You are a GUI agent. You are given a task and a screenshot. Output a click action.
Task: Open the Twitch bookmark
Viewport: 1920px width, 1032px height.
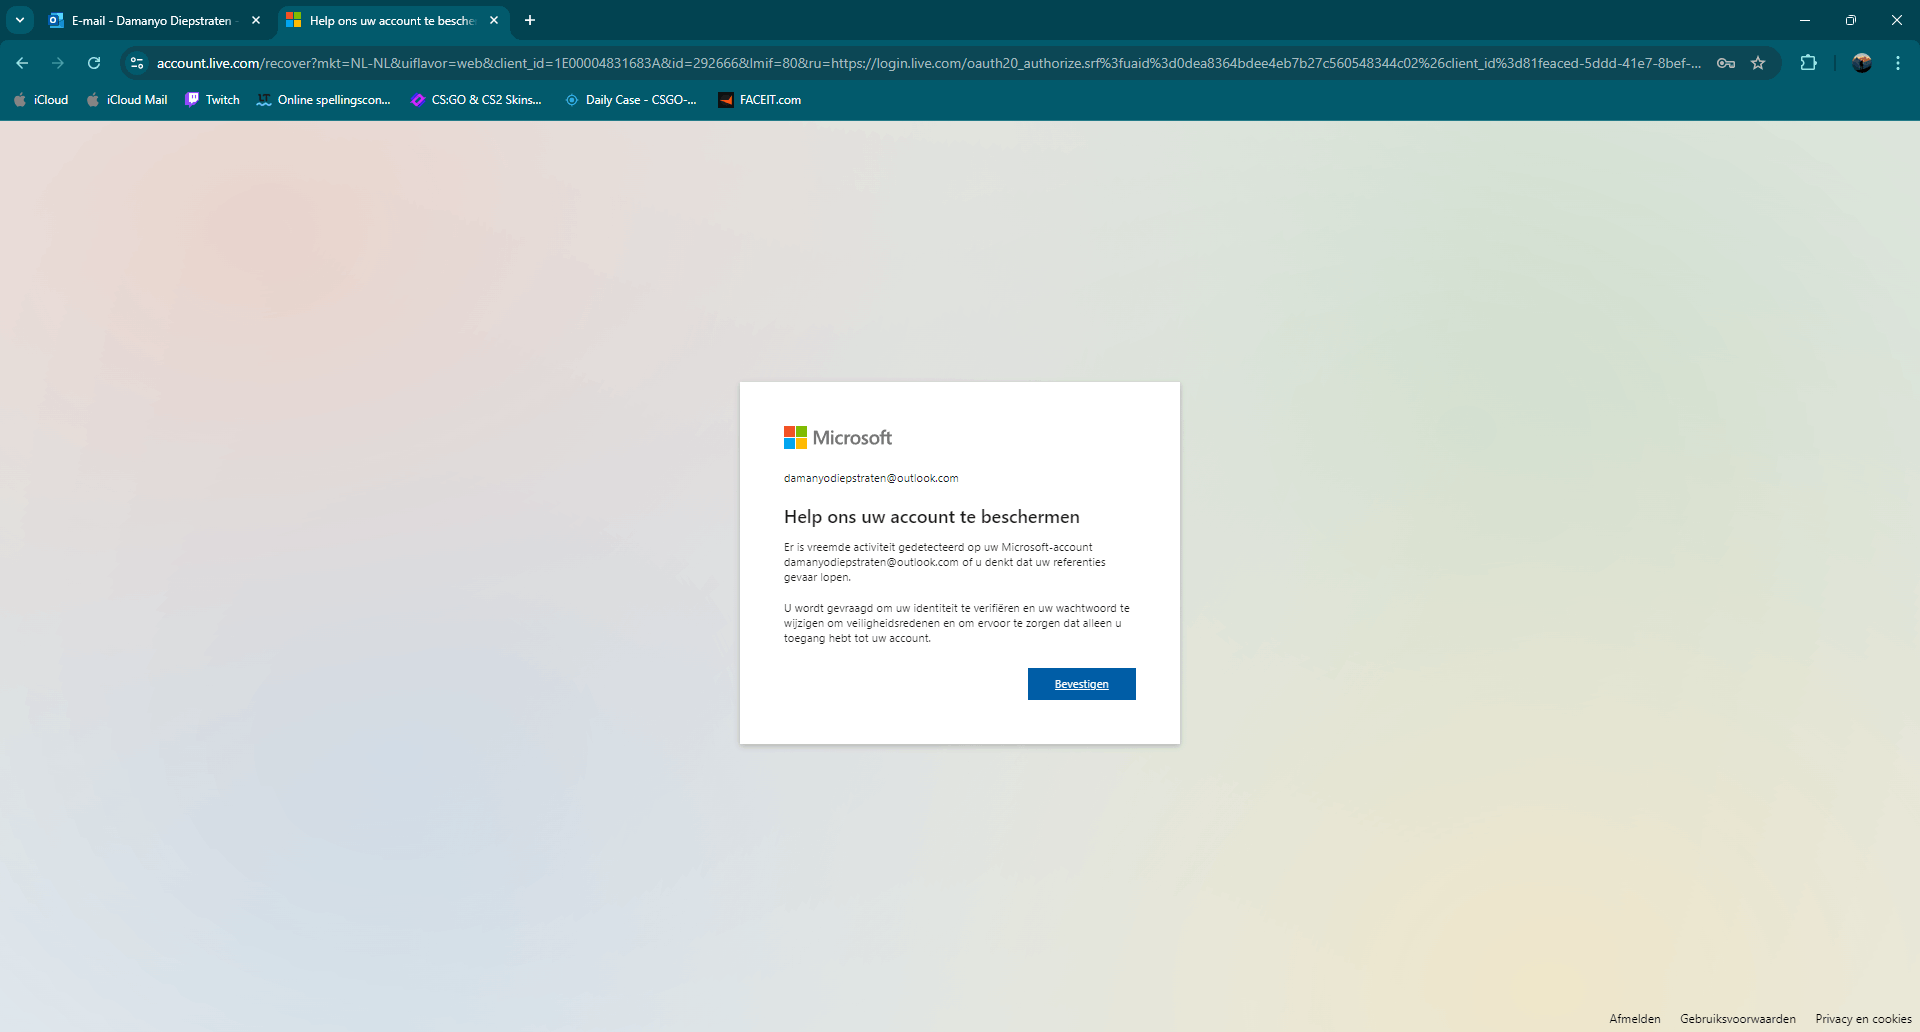[213, 100]
